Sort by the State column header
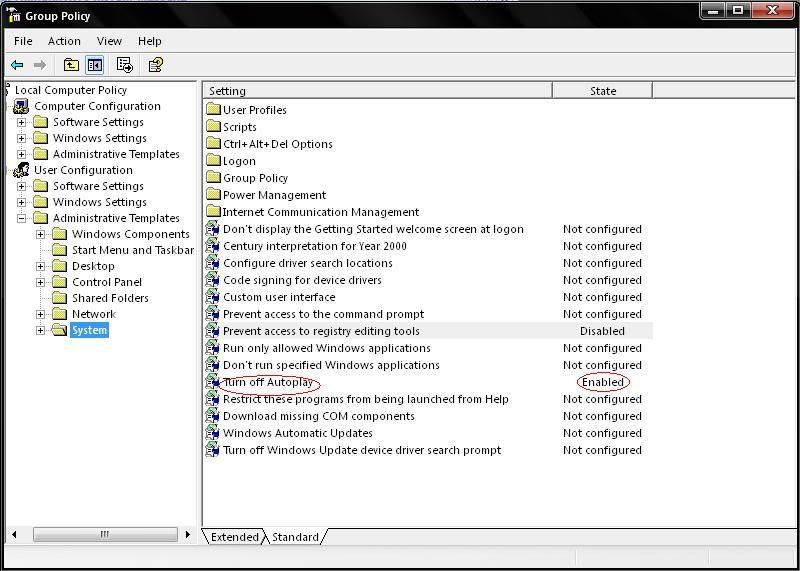 603,91
